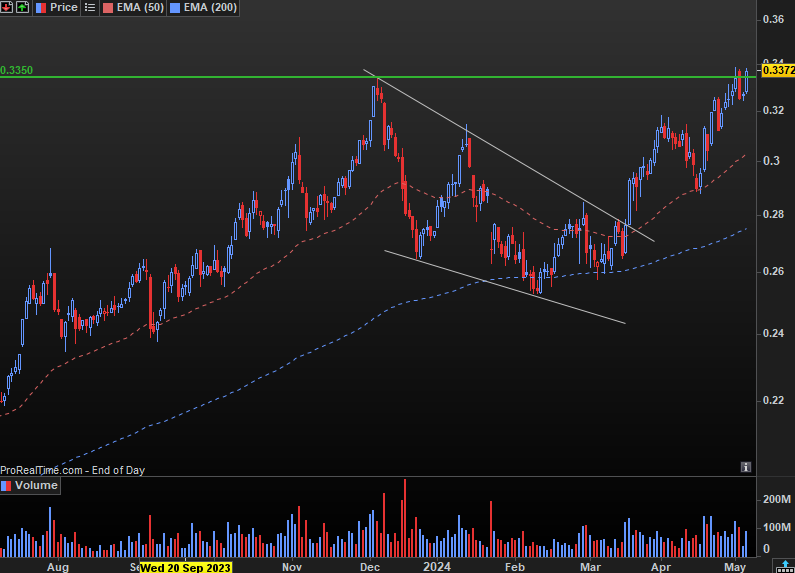This screenshot has height=573, width=795.
Task: Click the Feb label on time axis
Action: coord(515,567)
